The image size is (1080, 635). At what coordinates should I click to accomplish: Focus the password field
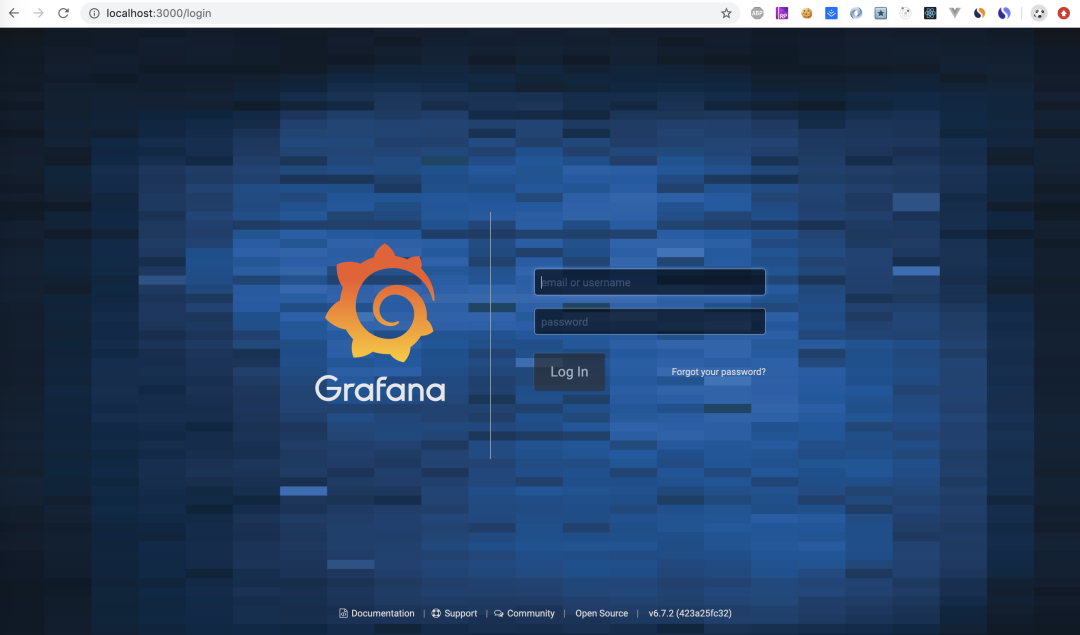pos(650,322)
